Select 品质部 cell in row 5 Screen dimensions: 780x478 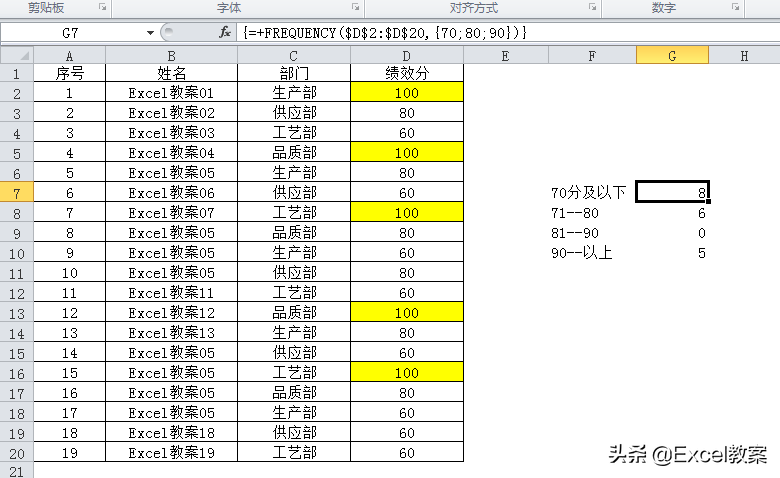click(x=294, y=152)
